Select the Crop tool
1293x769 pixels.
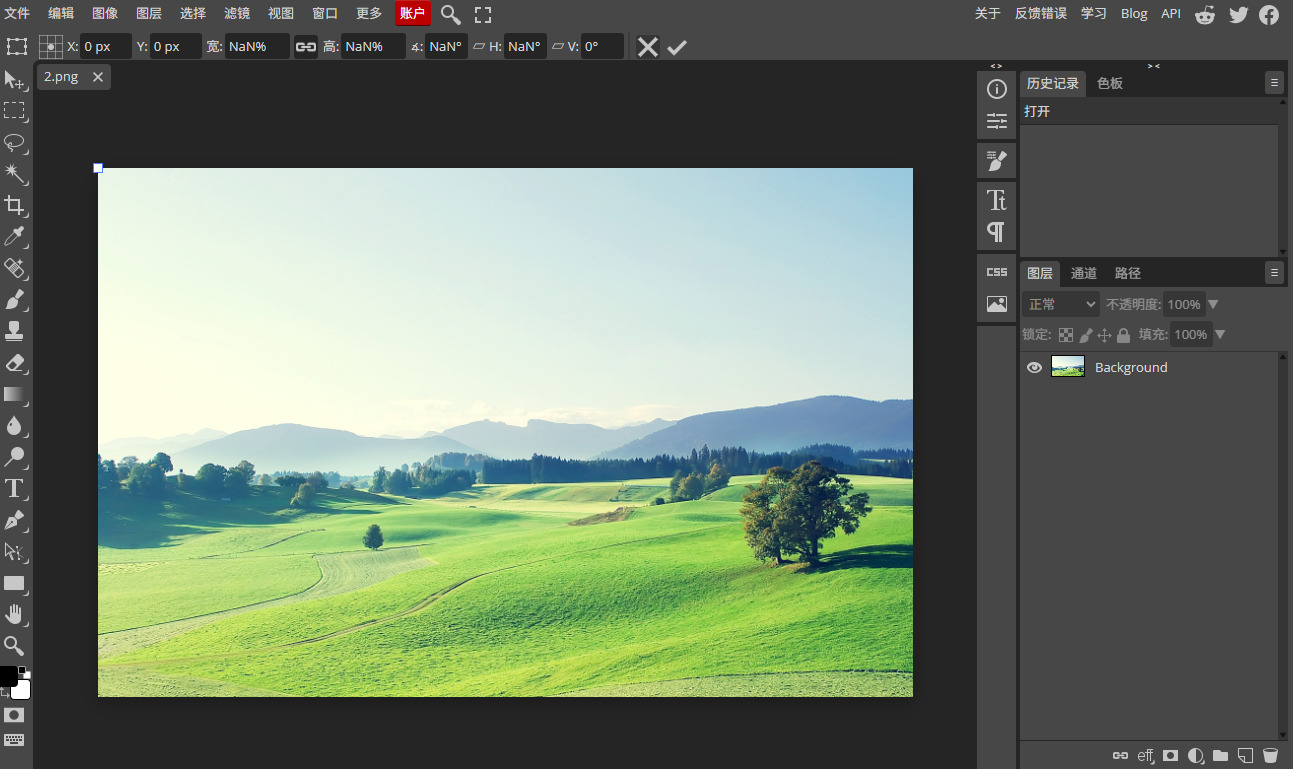pos(14,206)
